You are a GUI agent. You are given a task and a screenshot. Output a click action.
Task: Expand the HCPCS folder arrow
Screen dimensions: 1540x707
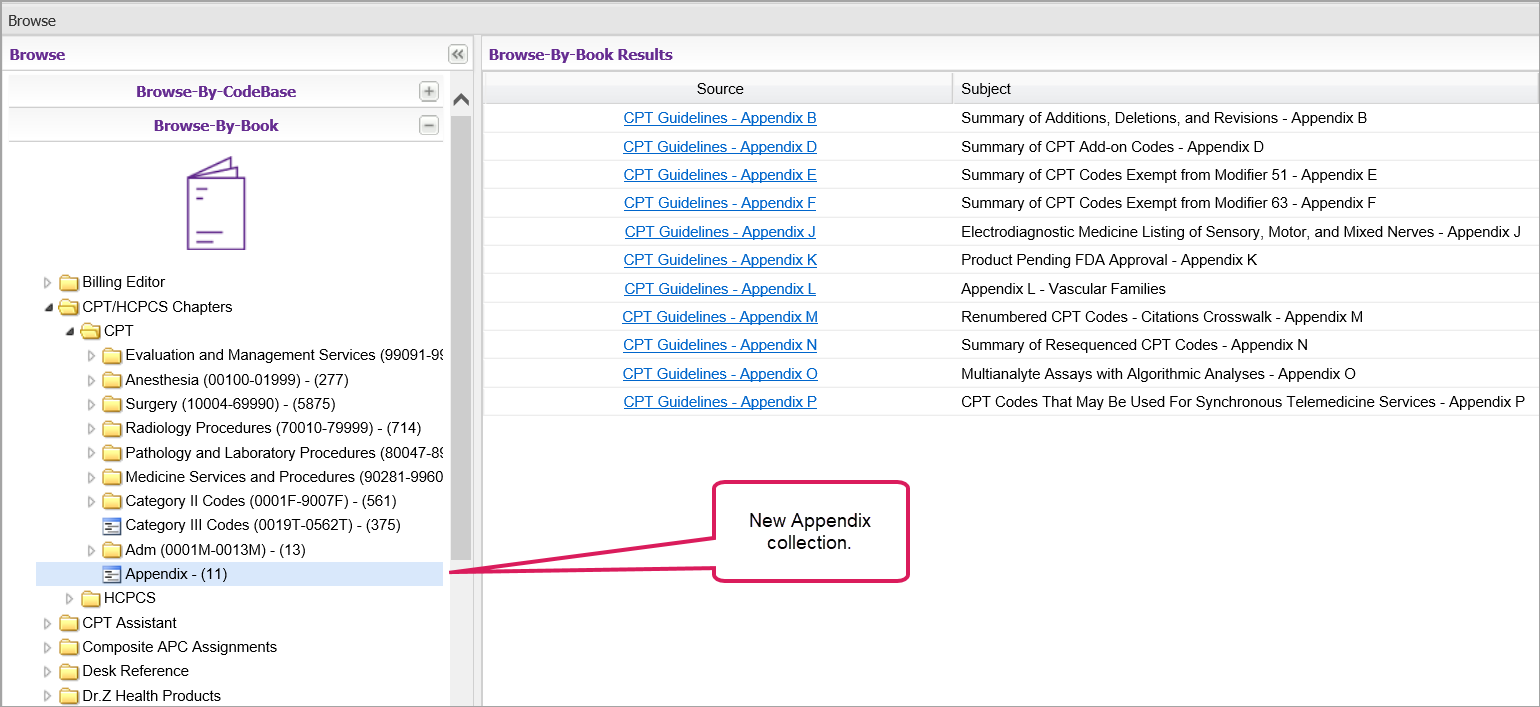click(x=70, y=599)
